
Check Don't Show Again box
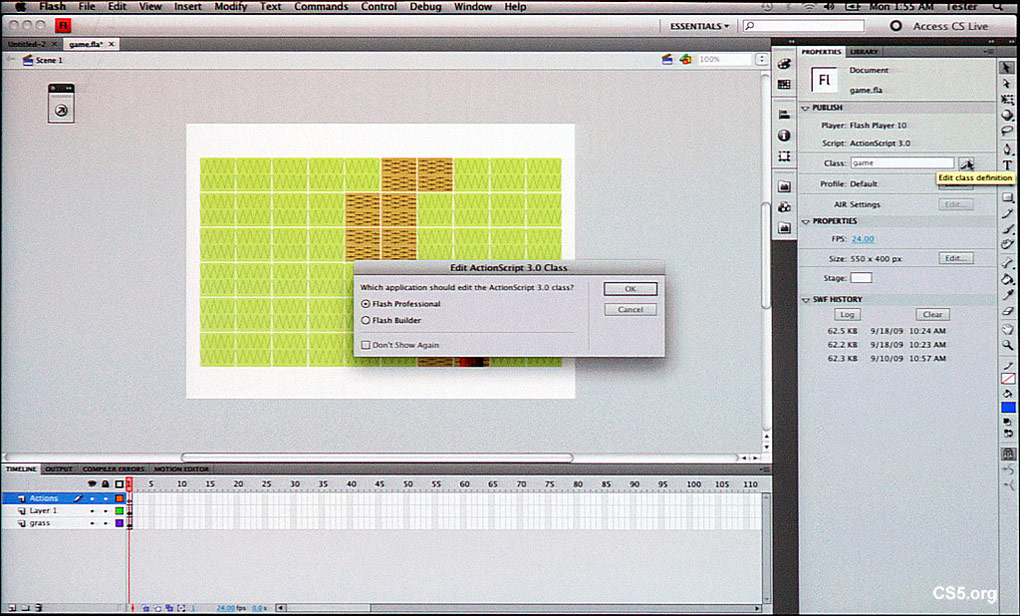click(366, 345)
